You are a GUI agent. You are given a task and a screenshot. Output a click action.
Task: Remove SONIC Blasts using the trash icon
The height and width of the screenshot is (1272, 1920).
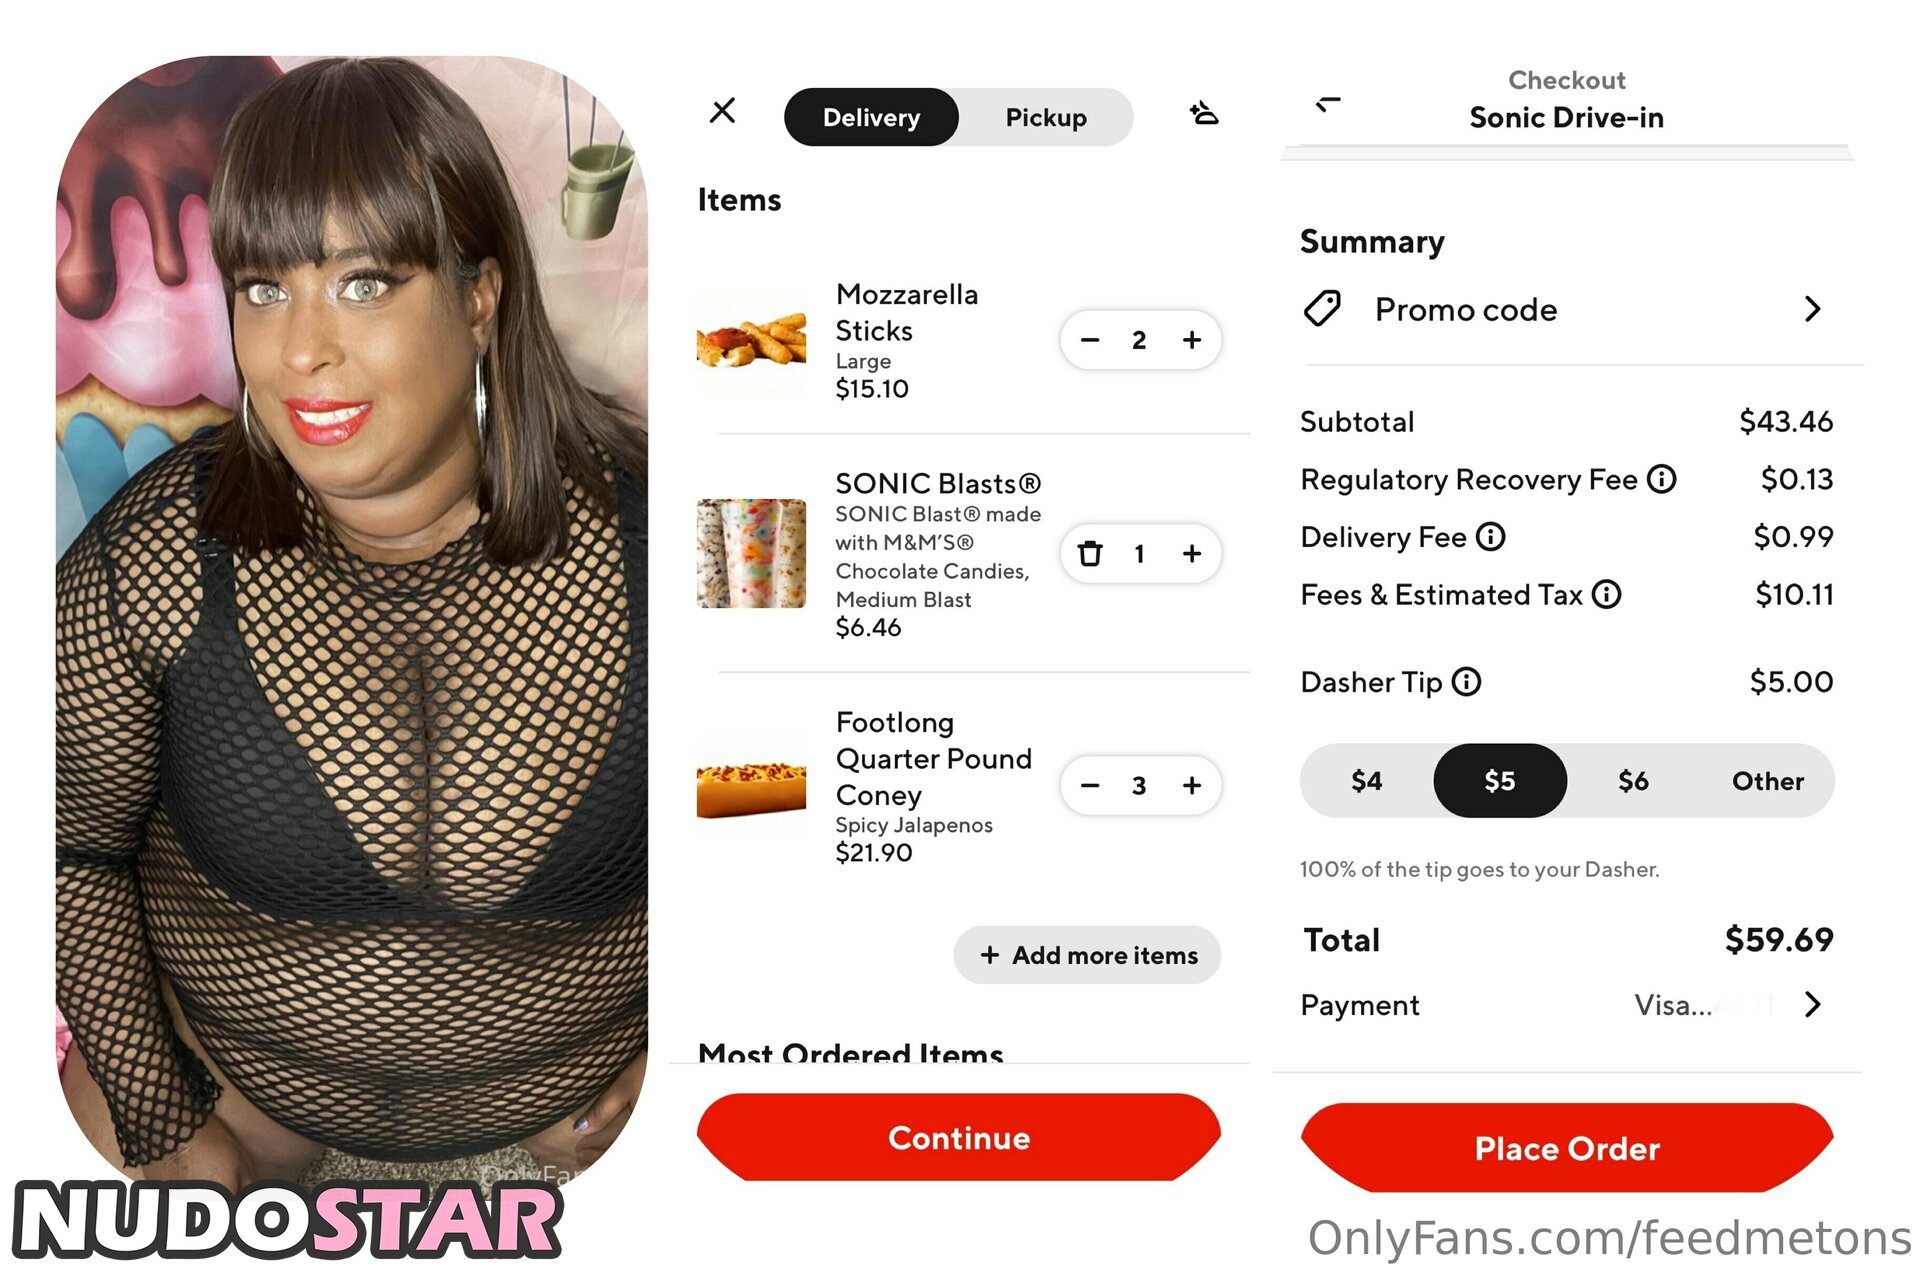(1090, 553)
